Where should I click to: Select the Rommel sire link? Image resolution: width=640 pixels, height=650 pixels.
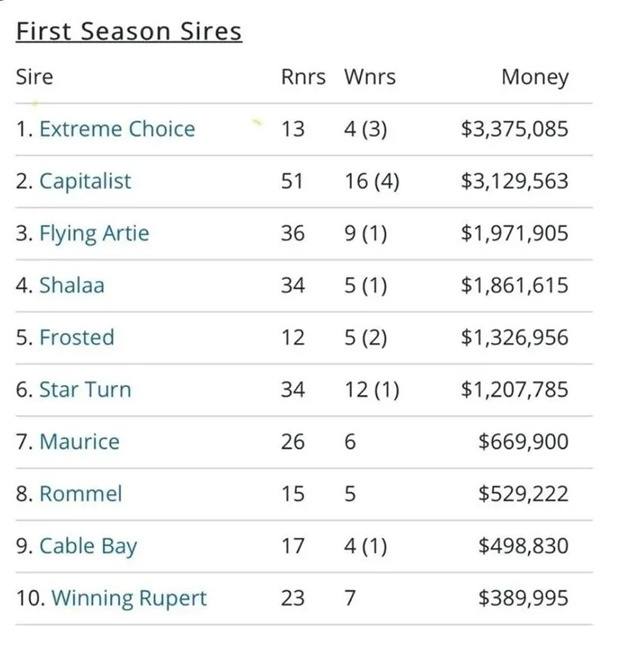[81, 493]
